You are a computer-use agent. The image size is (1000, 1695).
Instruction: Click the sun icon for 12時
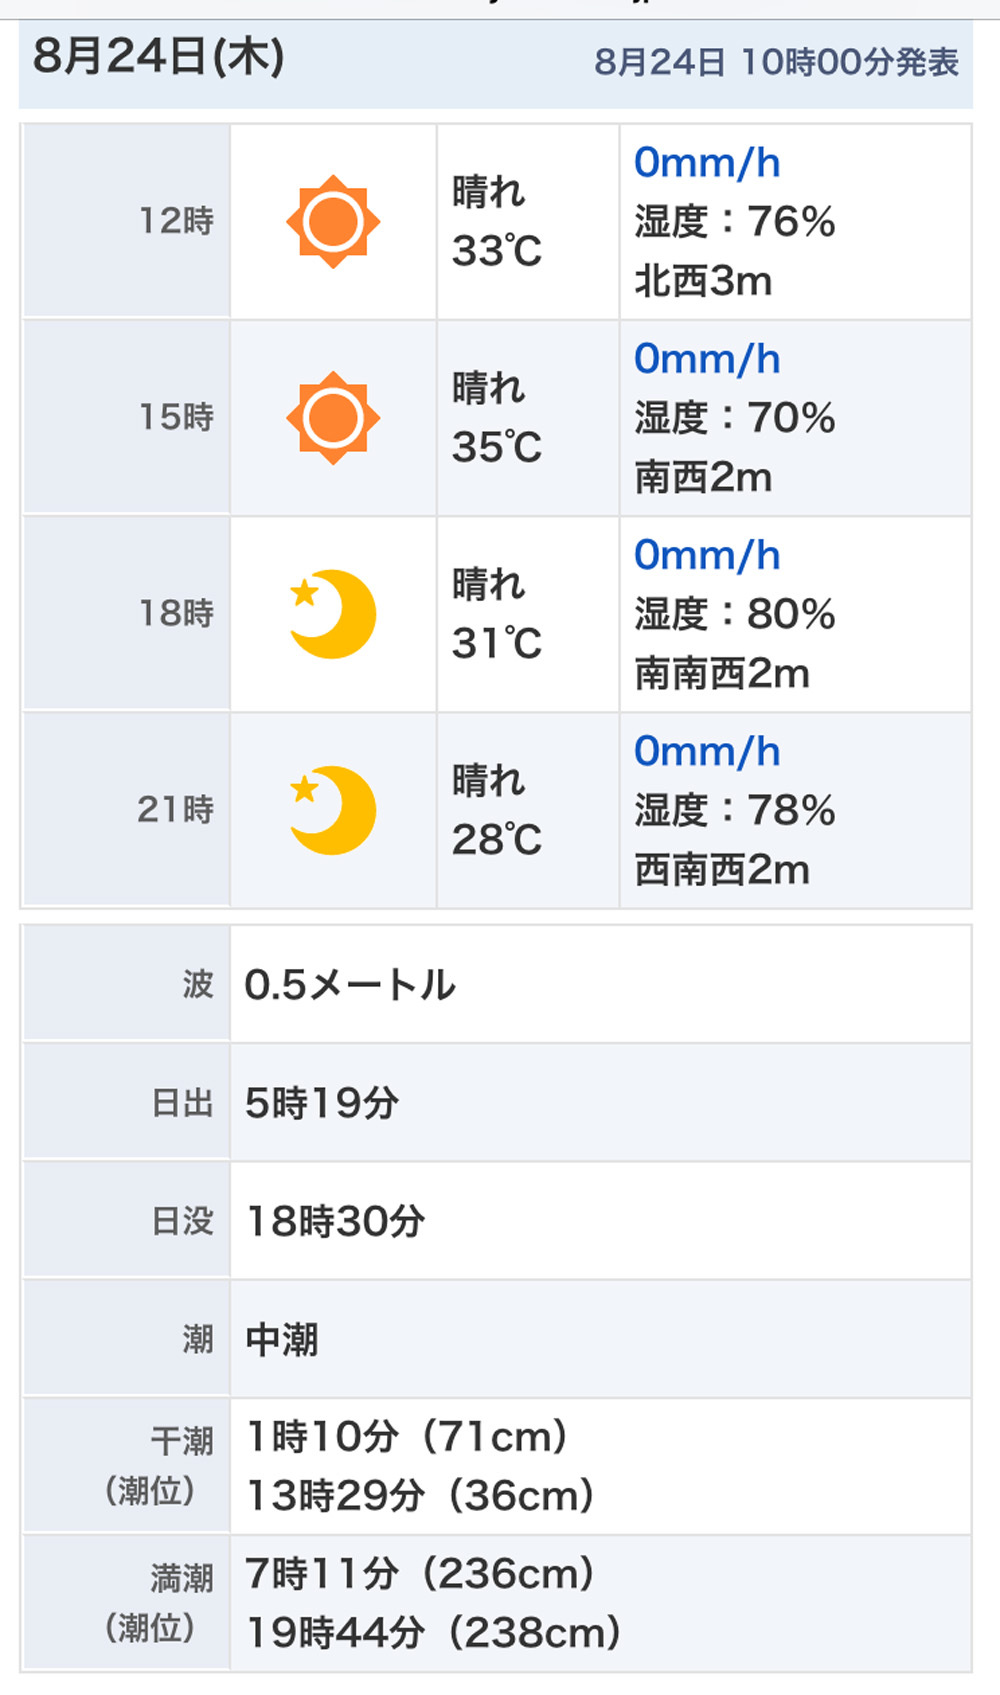pos(333,222)
